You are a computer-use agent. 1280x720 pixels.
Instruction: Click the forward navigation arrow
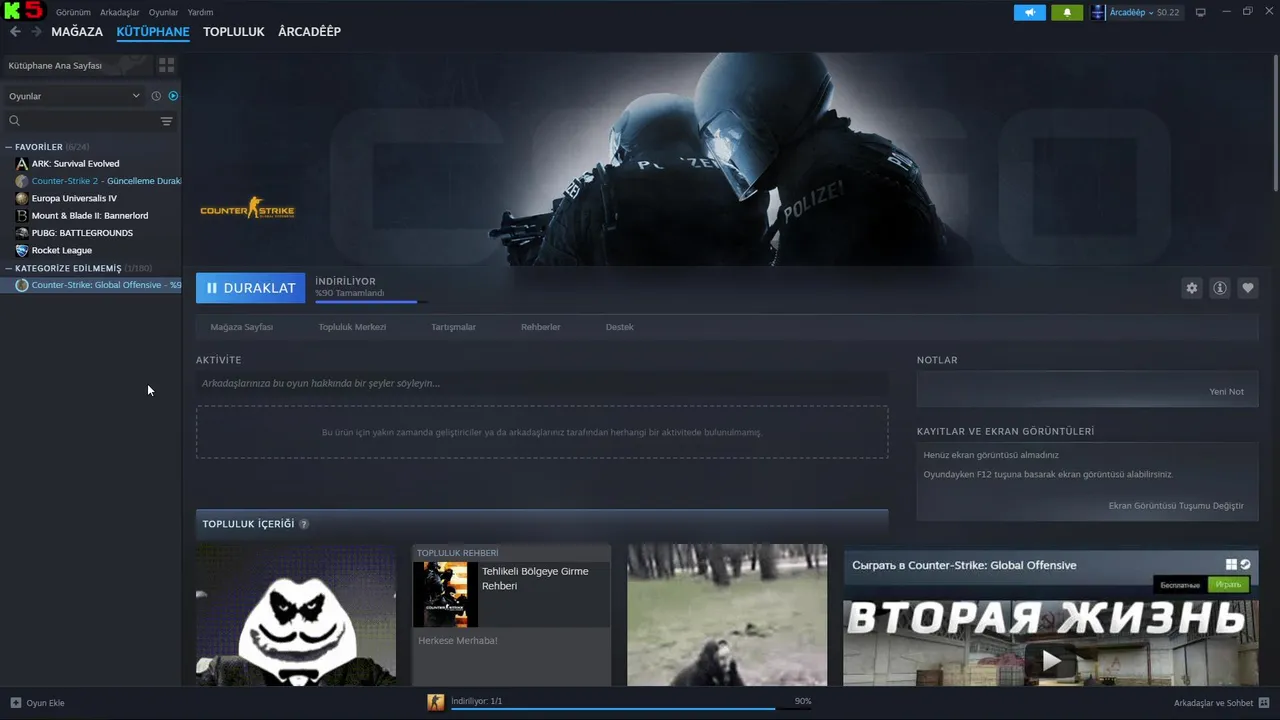[x=36, y=32]
